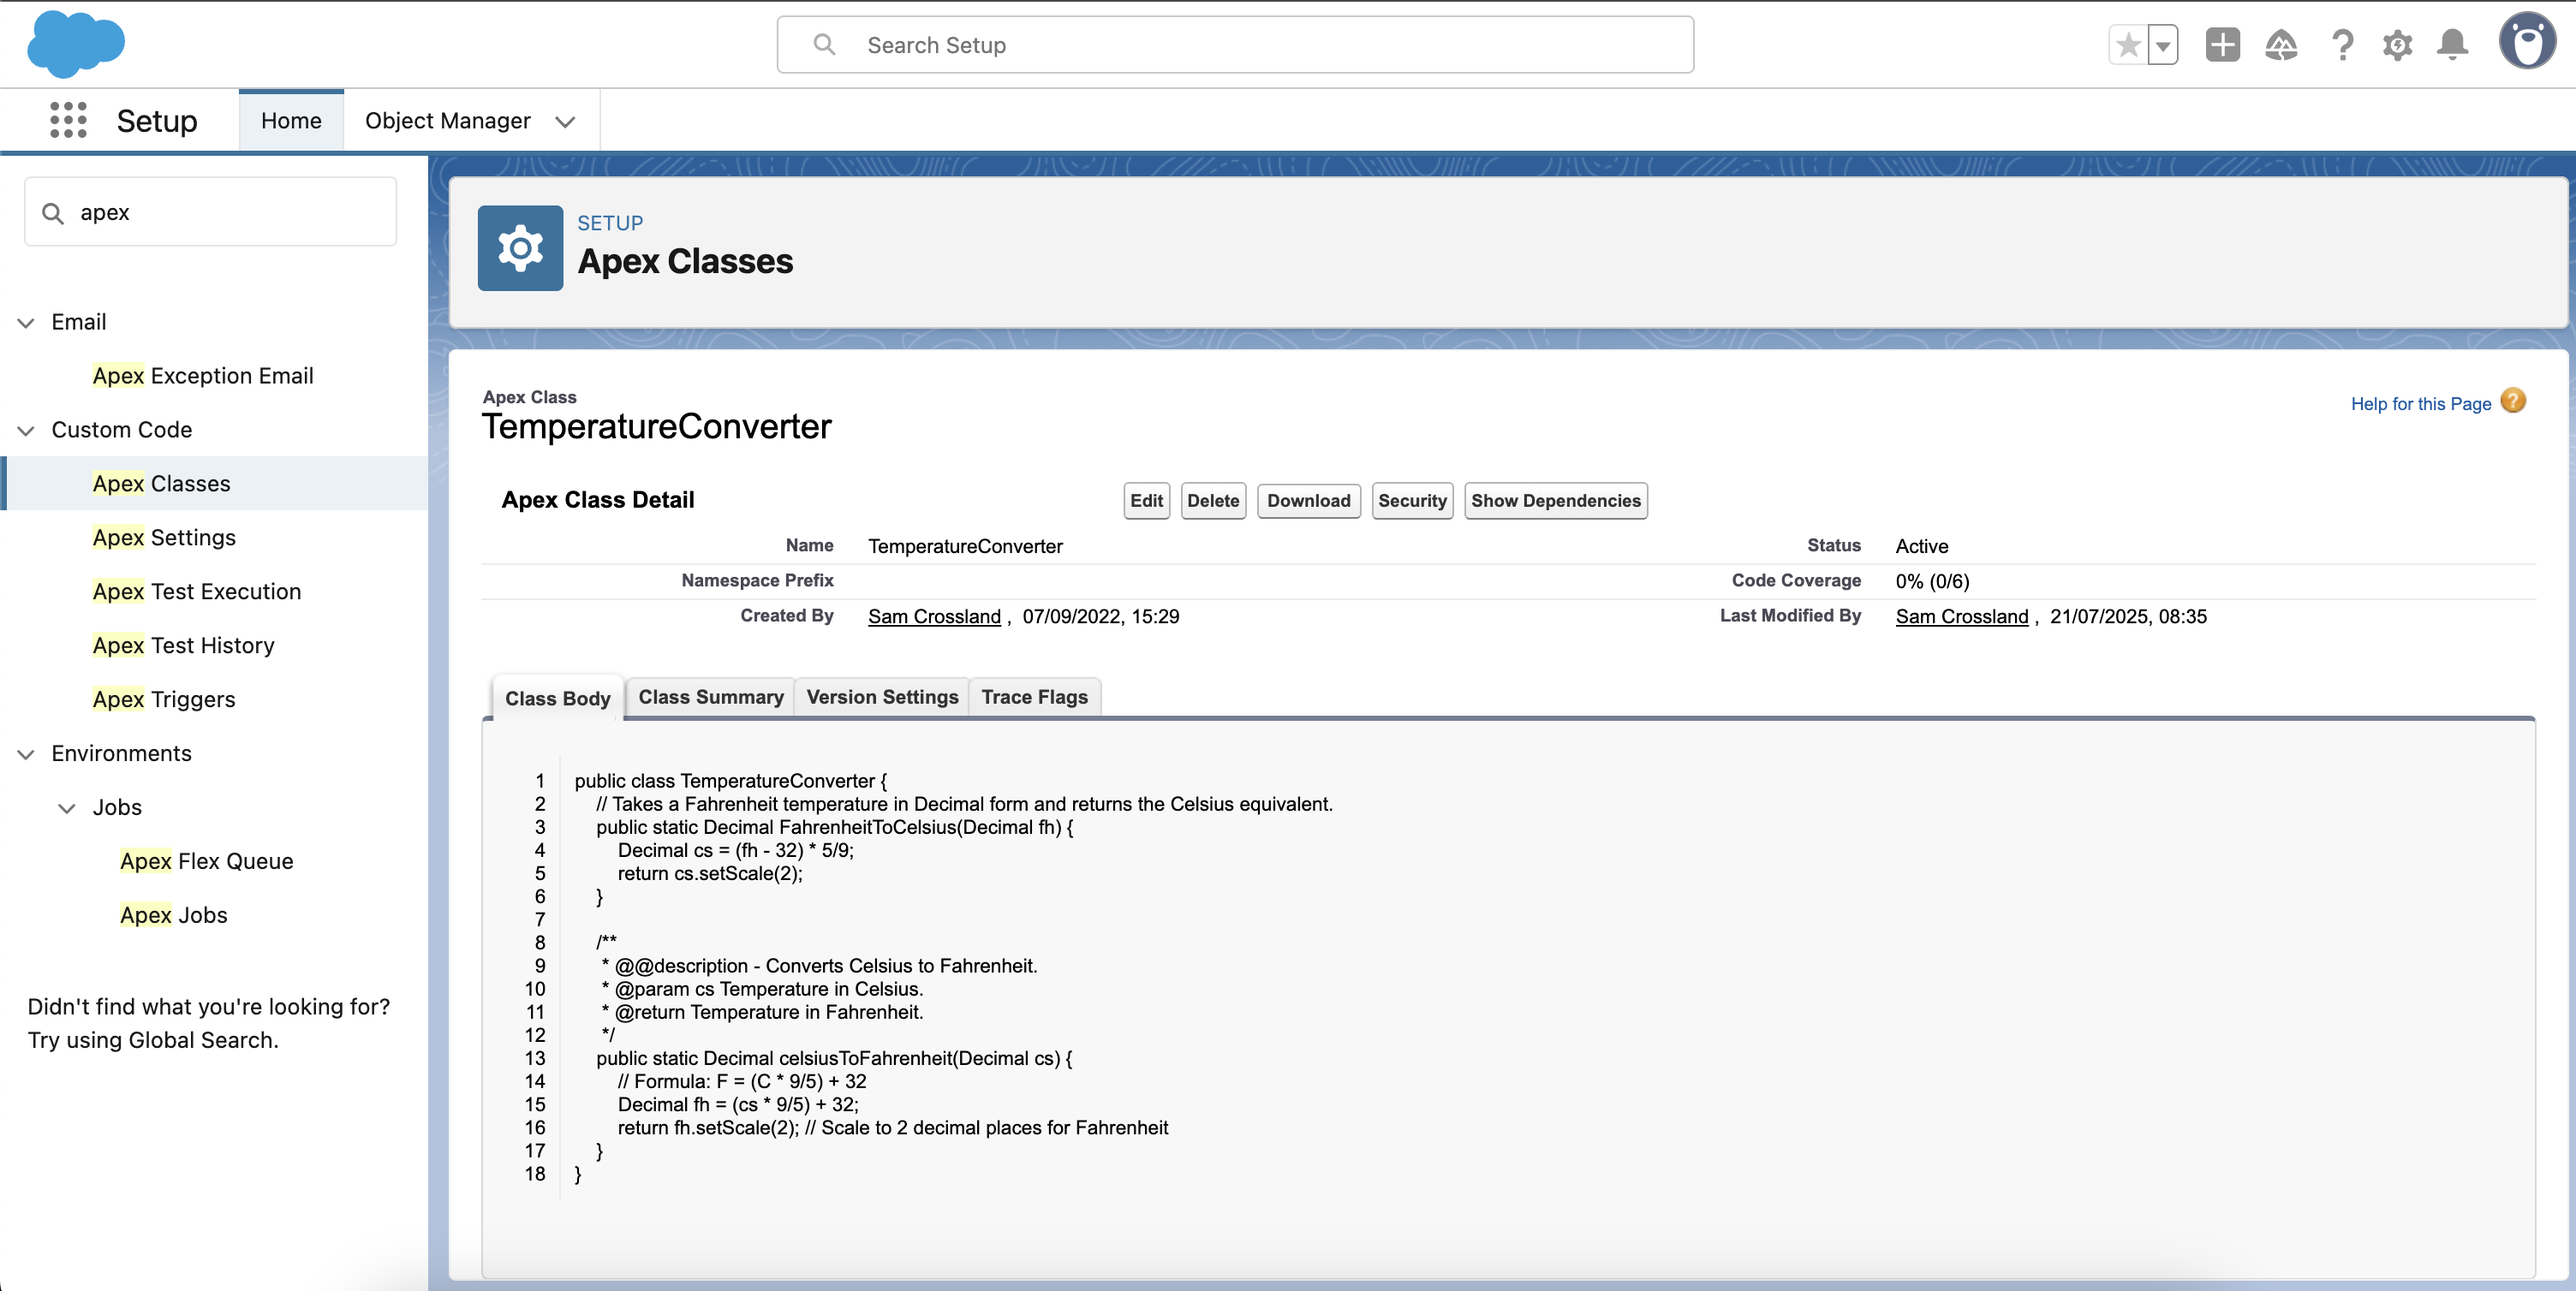Screen dimensions: 2576x1291
Task: Open the Help question mark icon
Action: 2342,44
